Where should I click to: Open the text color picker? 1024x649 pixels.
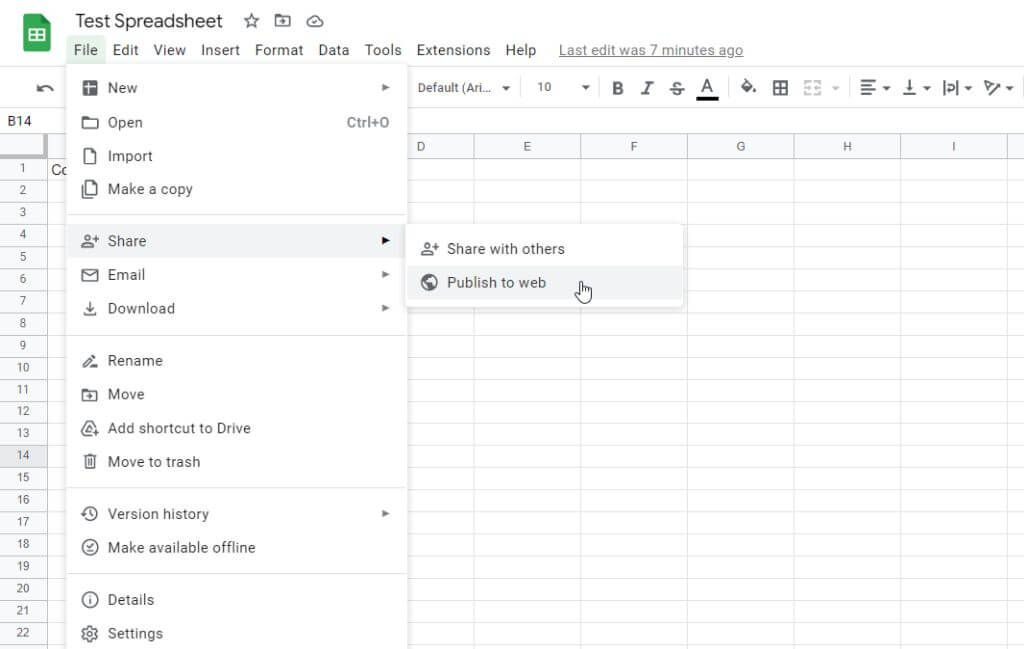[x=707, y=88]
